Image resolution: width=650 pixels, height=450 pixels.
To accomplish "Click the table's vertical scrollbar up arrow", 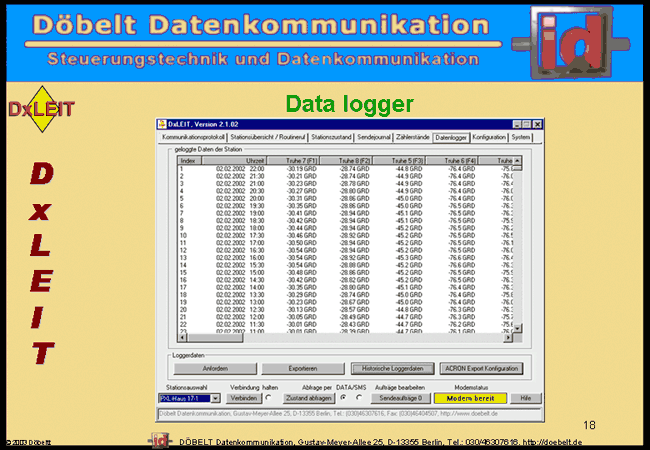I will point(517,160).
